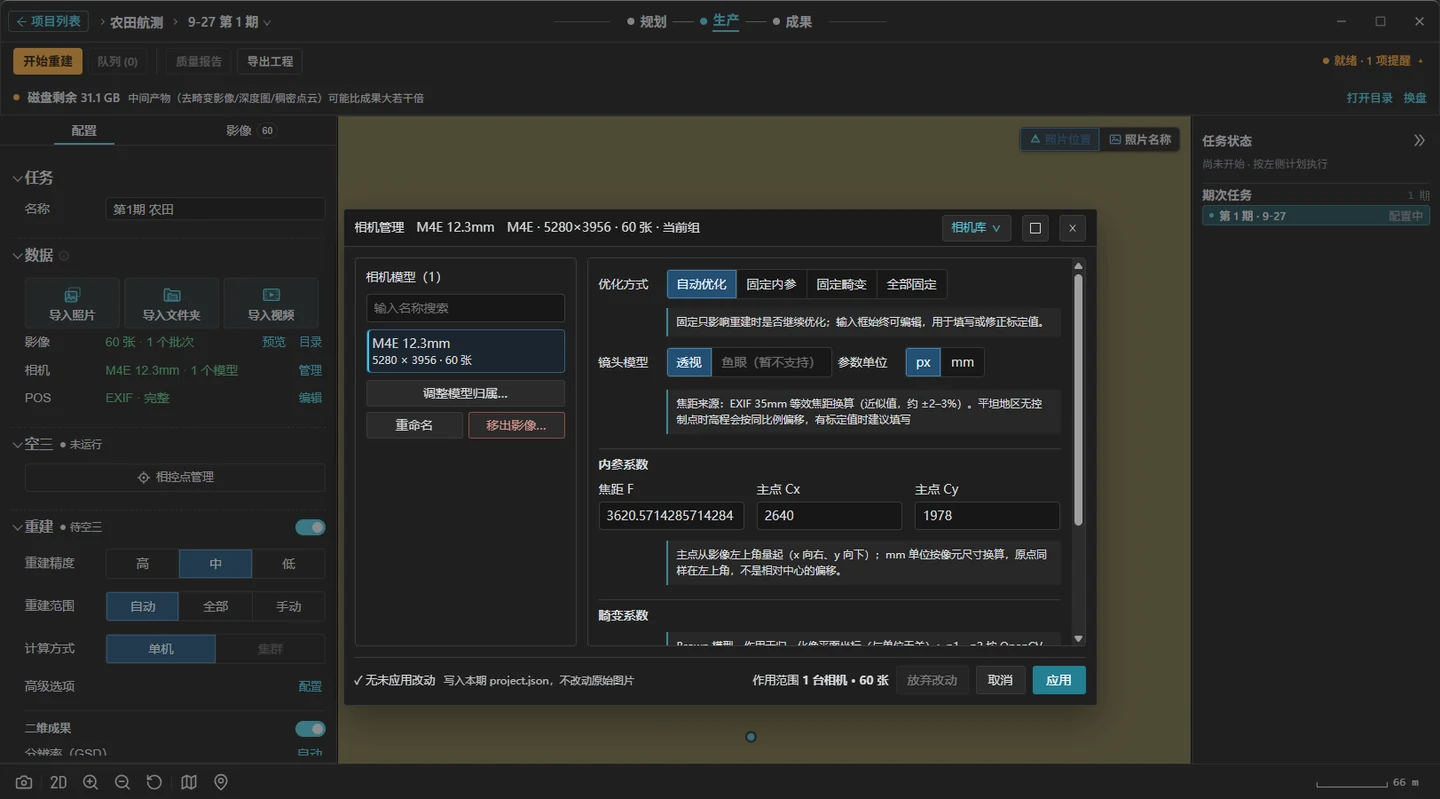Switch to 2D view mode

[58, 782]
